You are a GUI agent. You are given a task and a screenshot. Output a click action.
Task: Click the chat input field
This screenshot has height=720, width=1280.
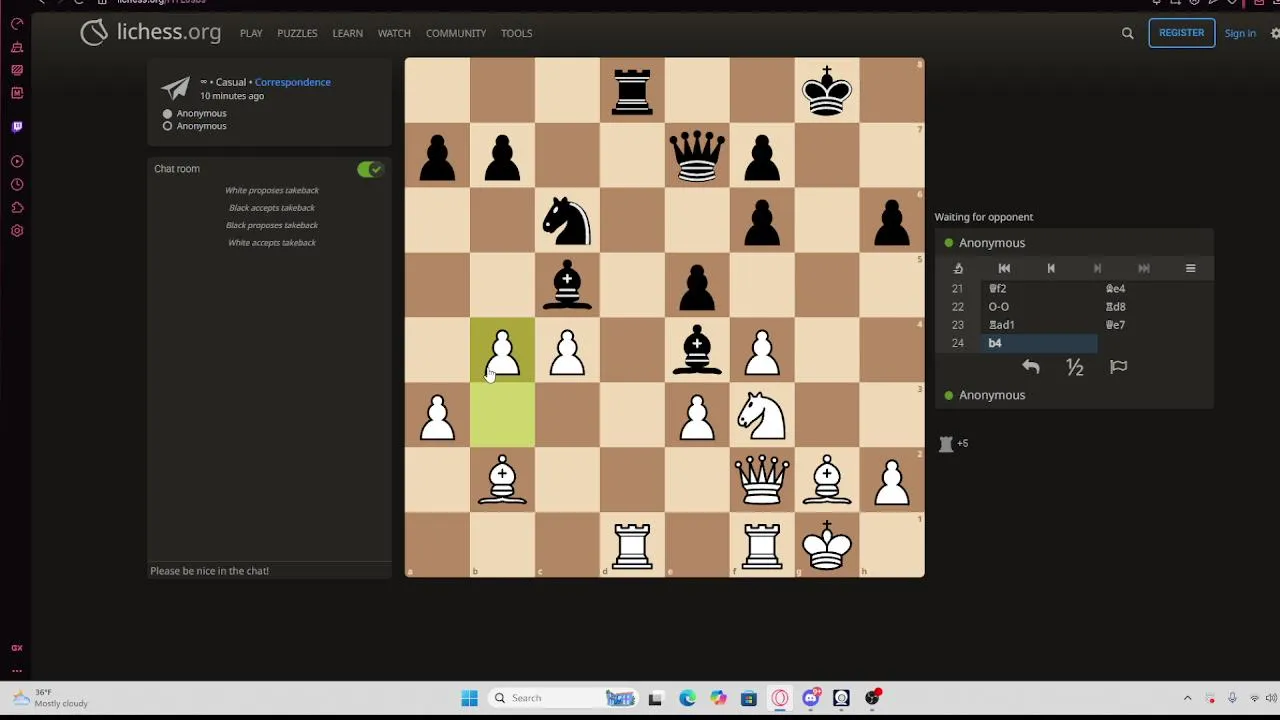[270, 571]
